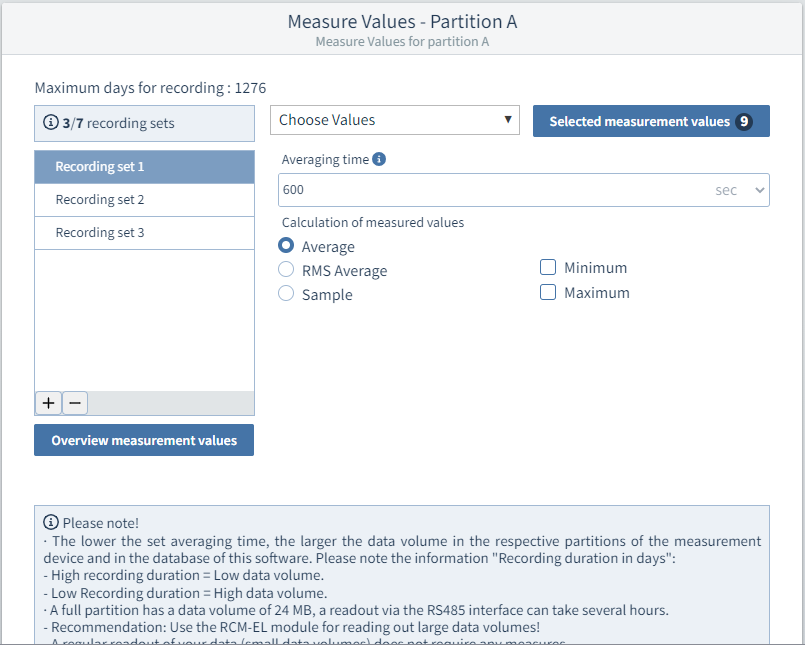Add a new recording set with plus button
This screenshot has height=645, width=805.
(48, 403)
